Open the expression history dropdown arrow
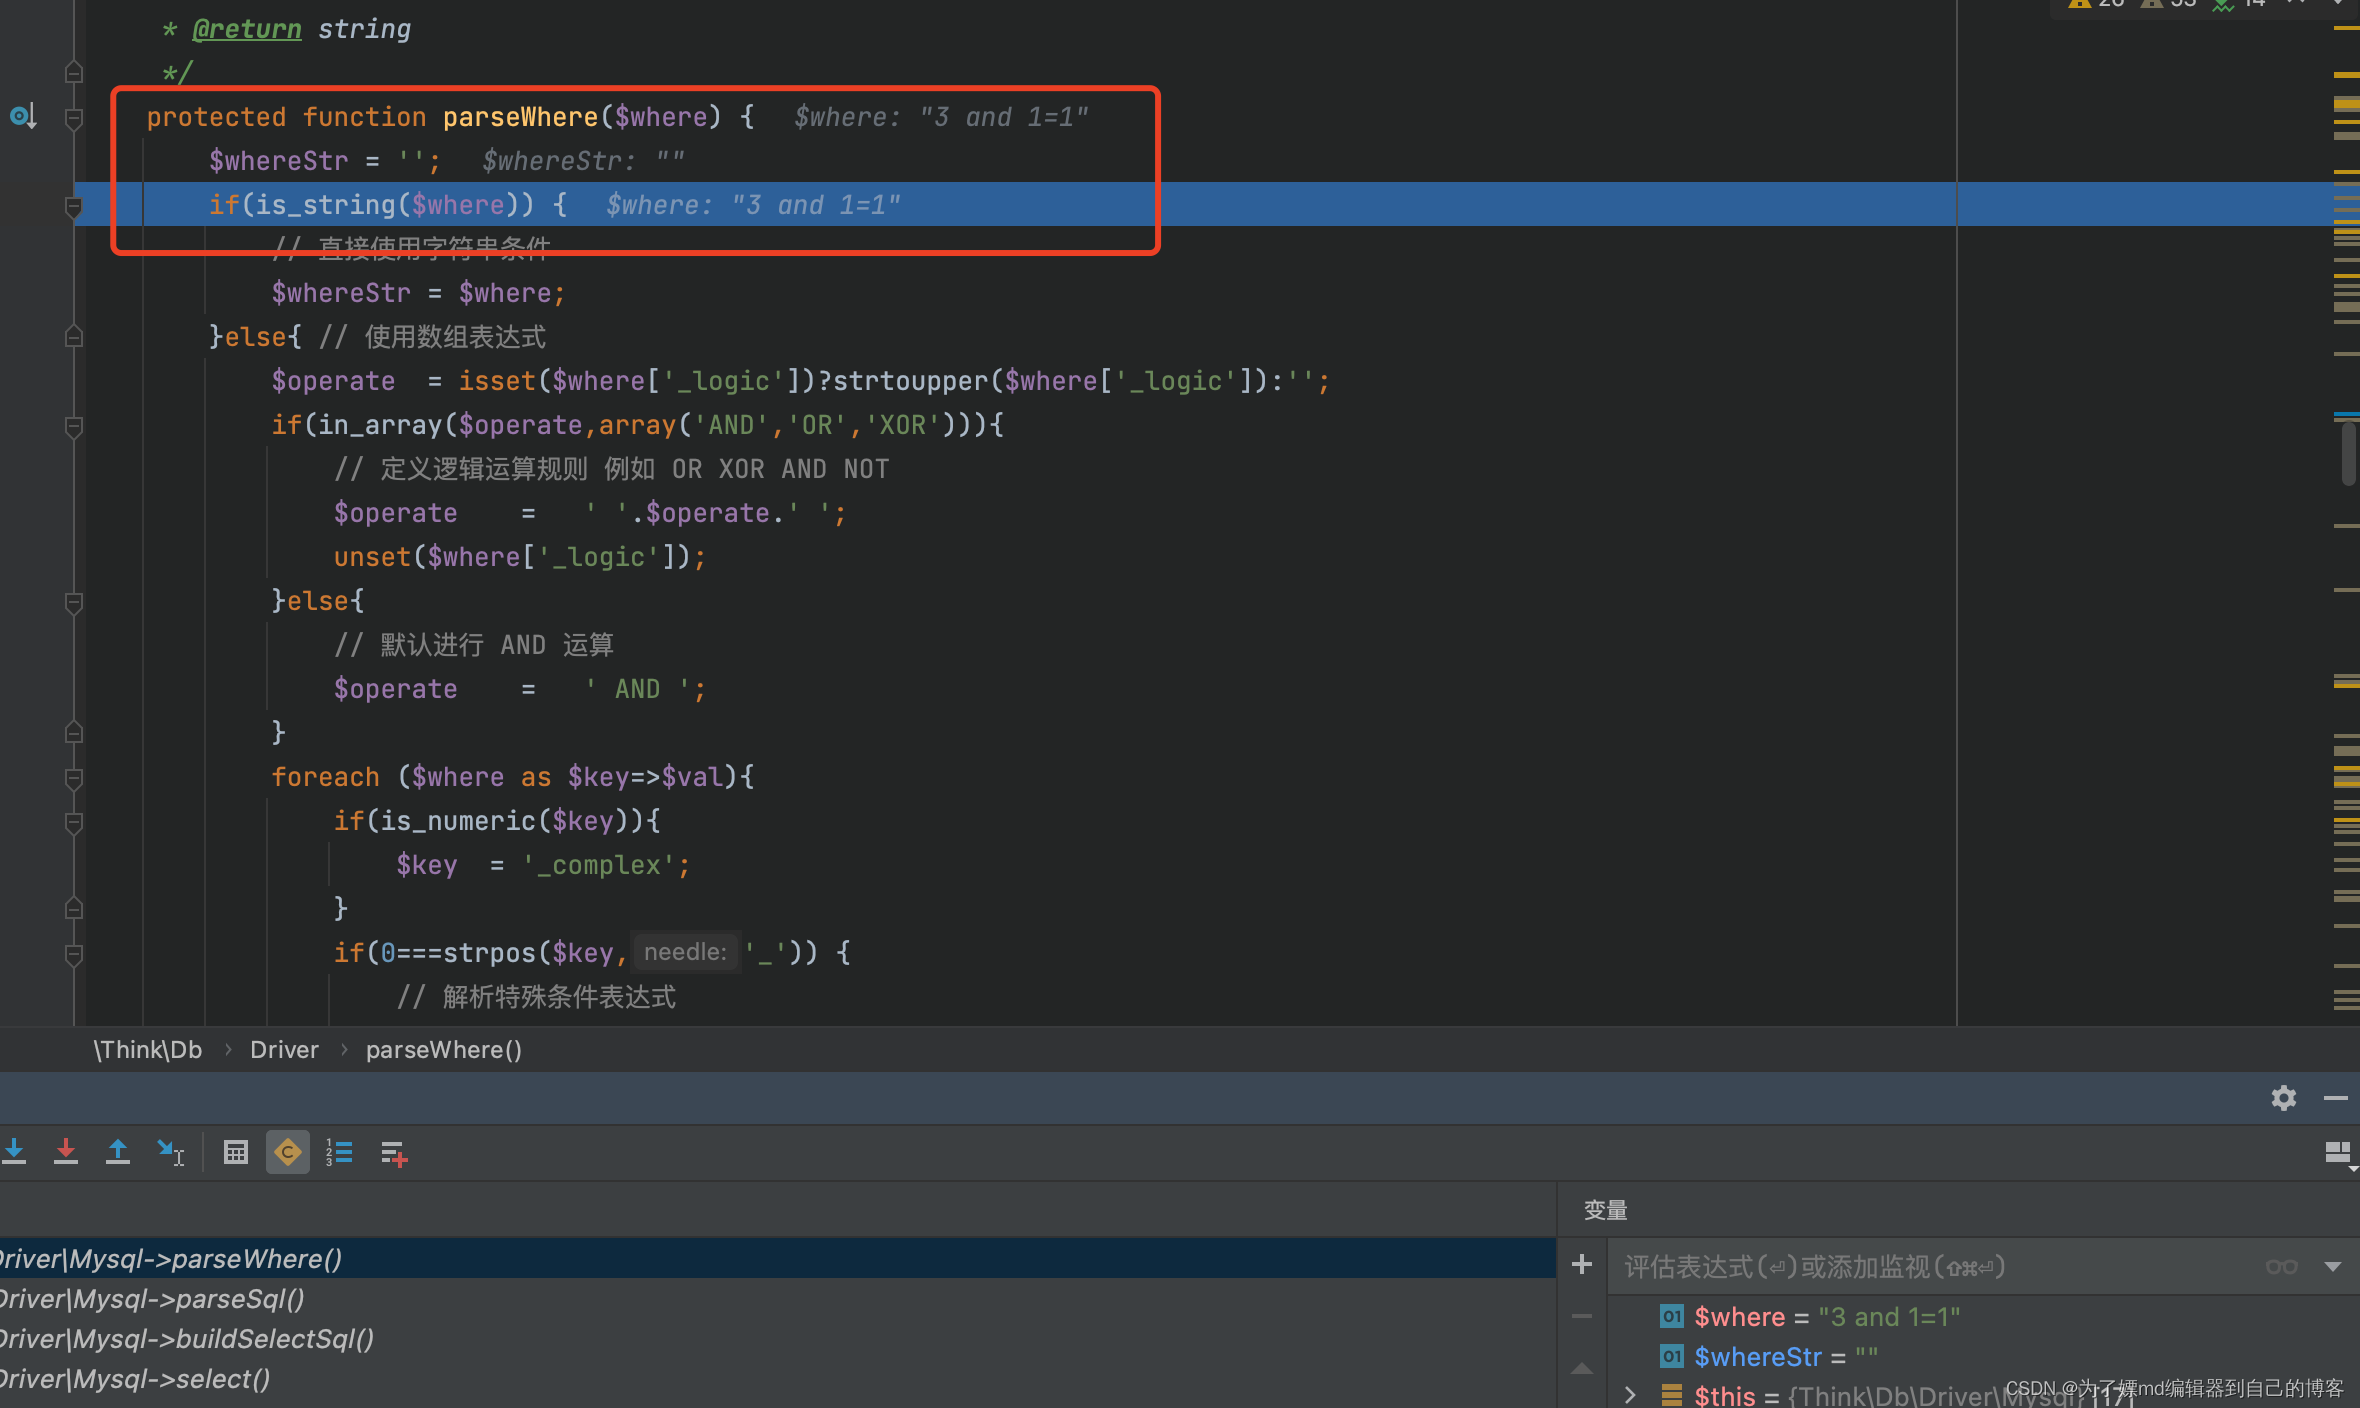 [2333, 1267]
